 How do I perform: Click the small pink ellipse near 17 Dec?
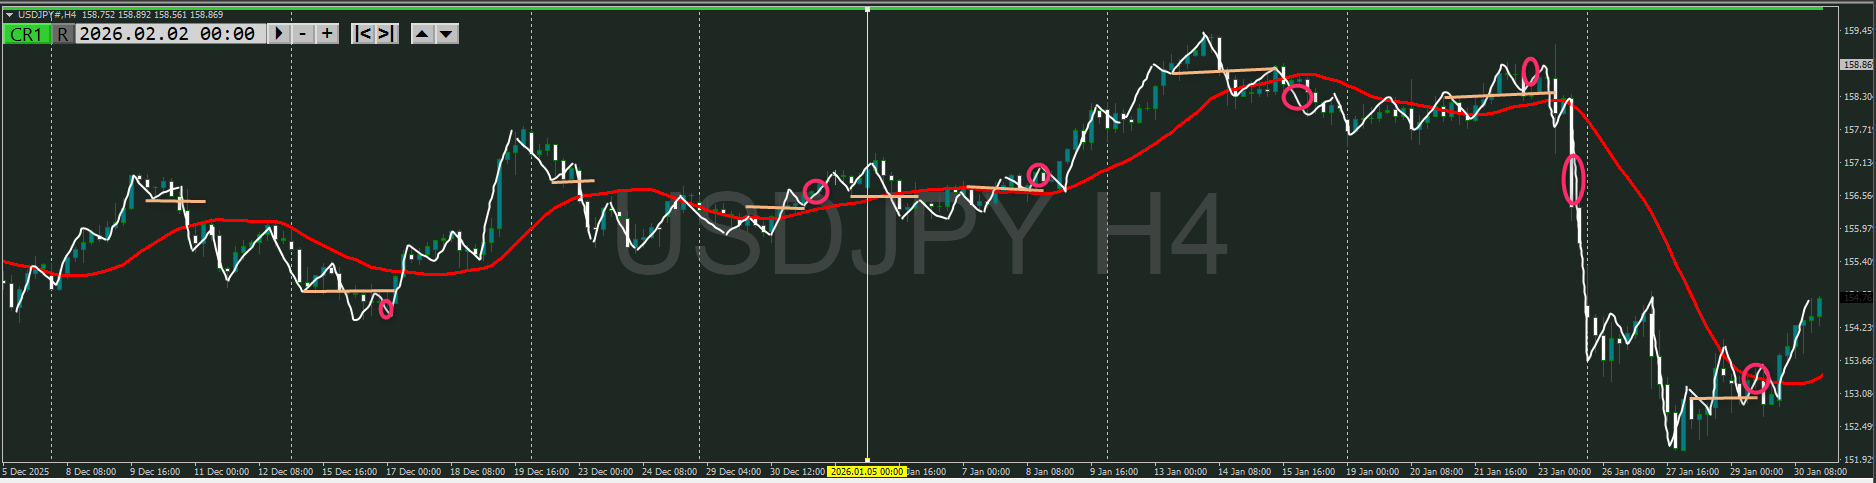point(386,310)
